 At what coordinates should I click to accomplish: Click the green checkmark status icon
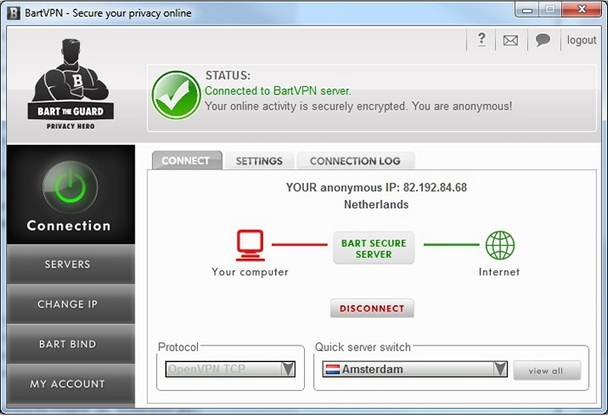click(x=176, y=95)
